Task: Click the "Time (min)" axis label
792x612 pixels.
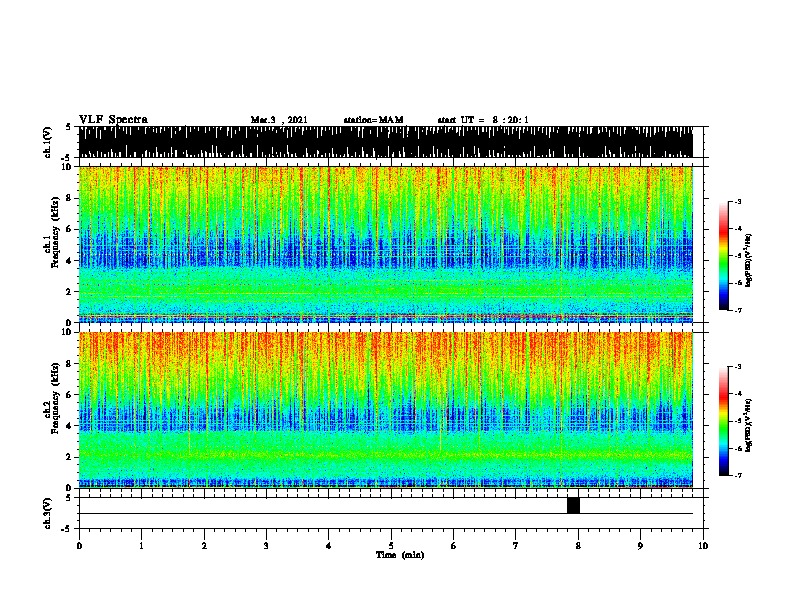Action: (x=400, y=555)
